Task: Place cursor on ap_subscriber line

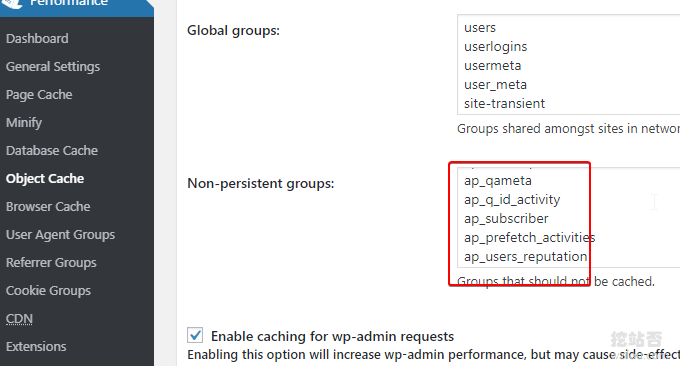Action: click(506, 219)
